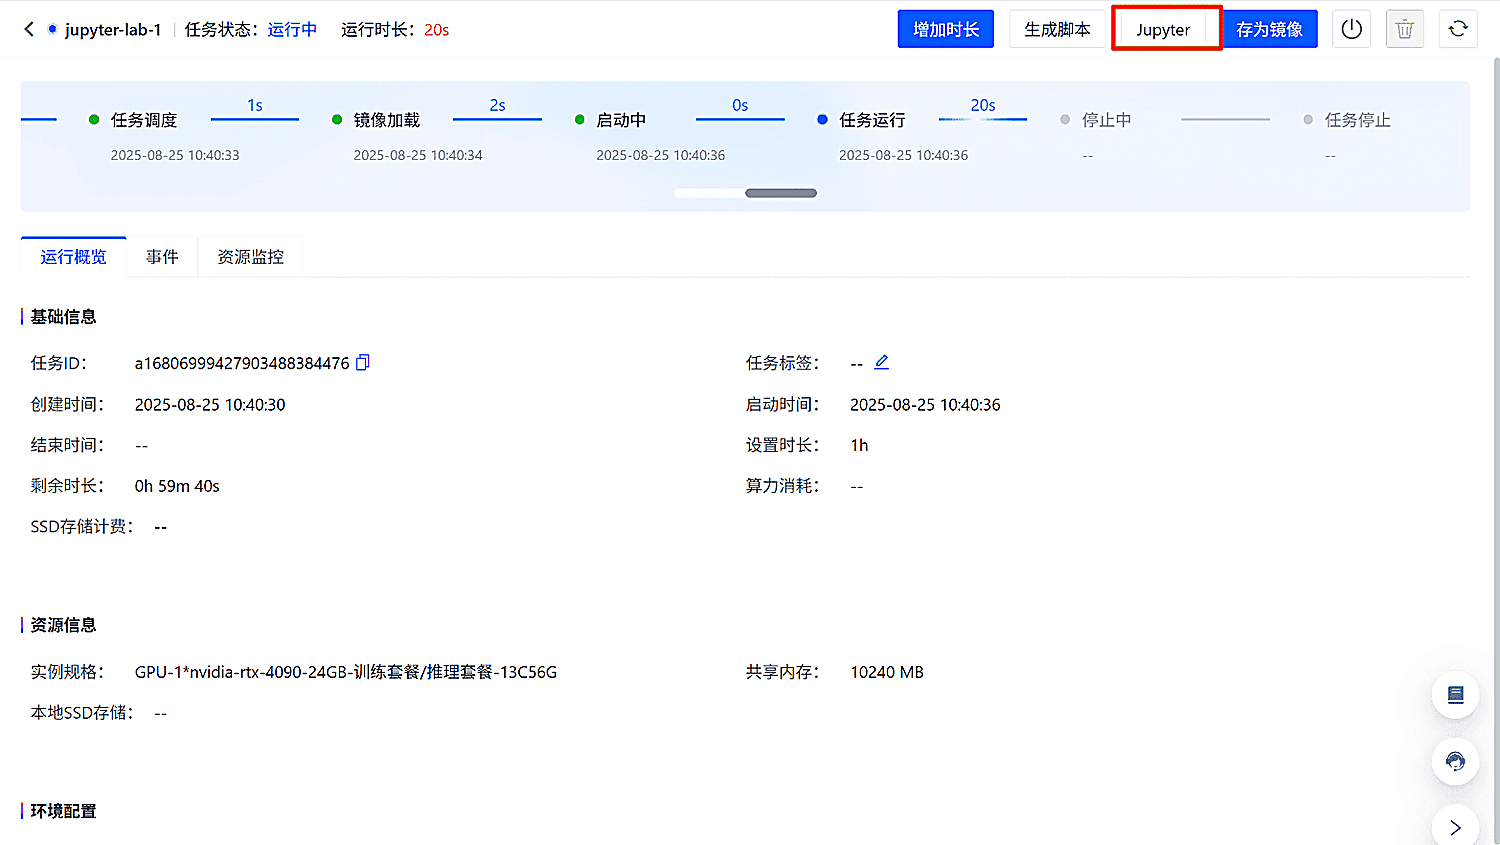Screen dimensions: 1500x845
Task: Click the 运行中 task status text
Action: pyautogui.click(x=292, y=30)
